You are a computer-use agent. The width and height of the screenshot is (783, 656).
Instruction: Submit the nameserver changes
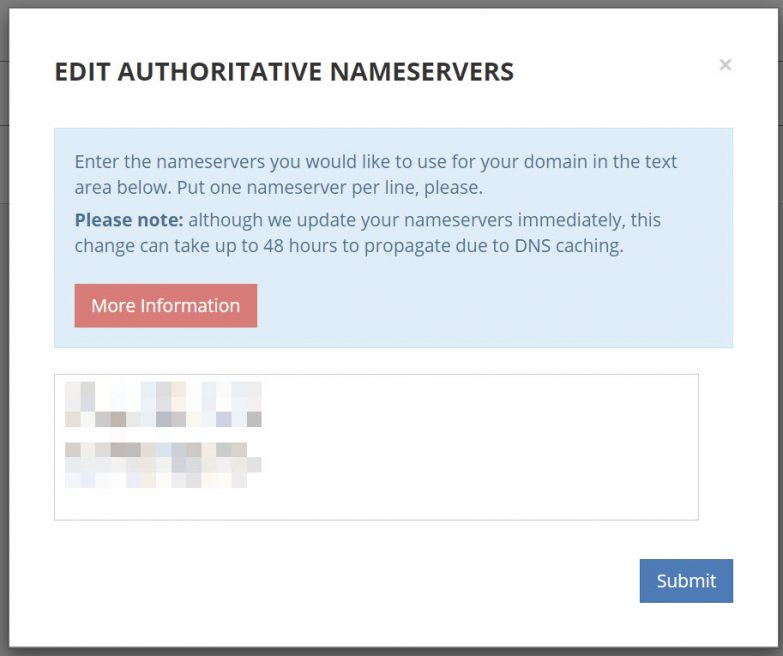click(x=686, y=581)
